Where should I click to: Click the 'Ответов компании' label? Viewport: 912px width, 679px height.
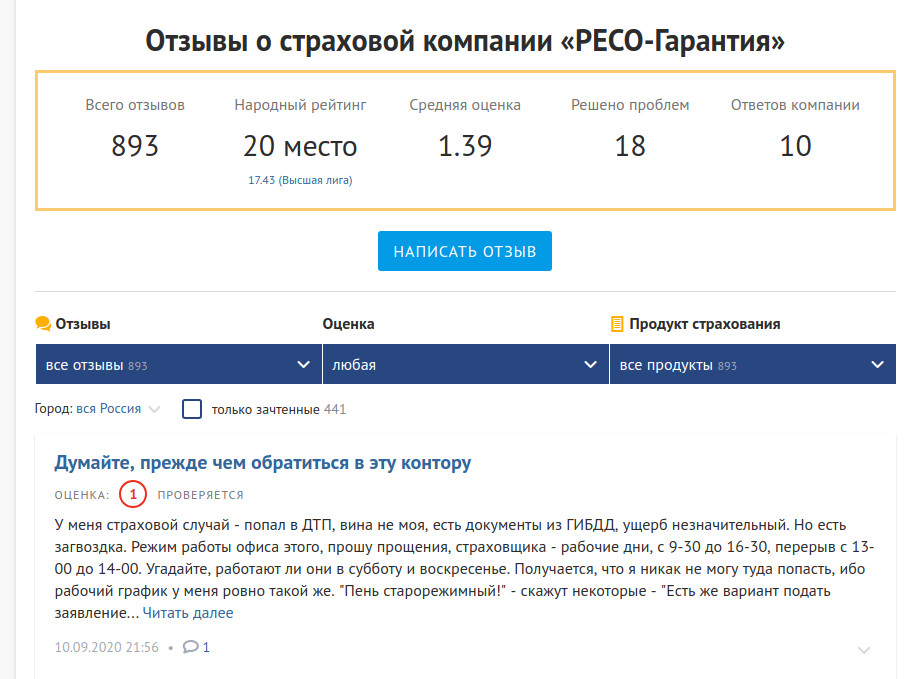795,105
